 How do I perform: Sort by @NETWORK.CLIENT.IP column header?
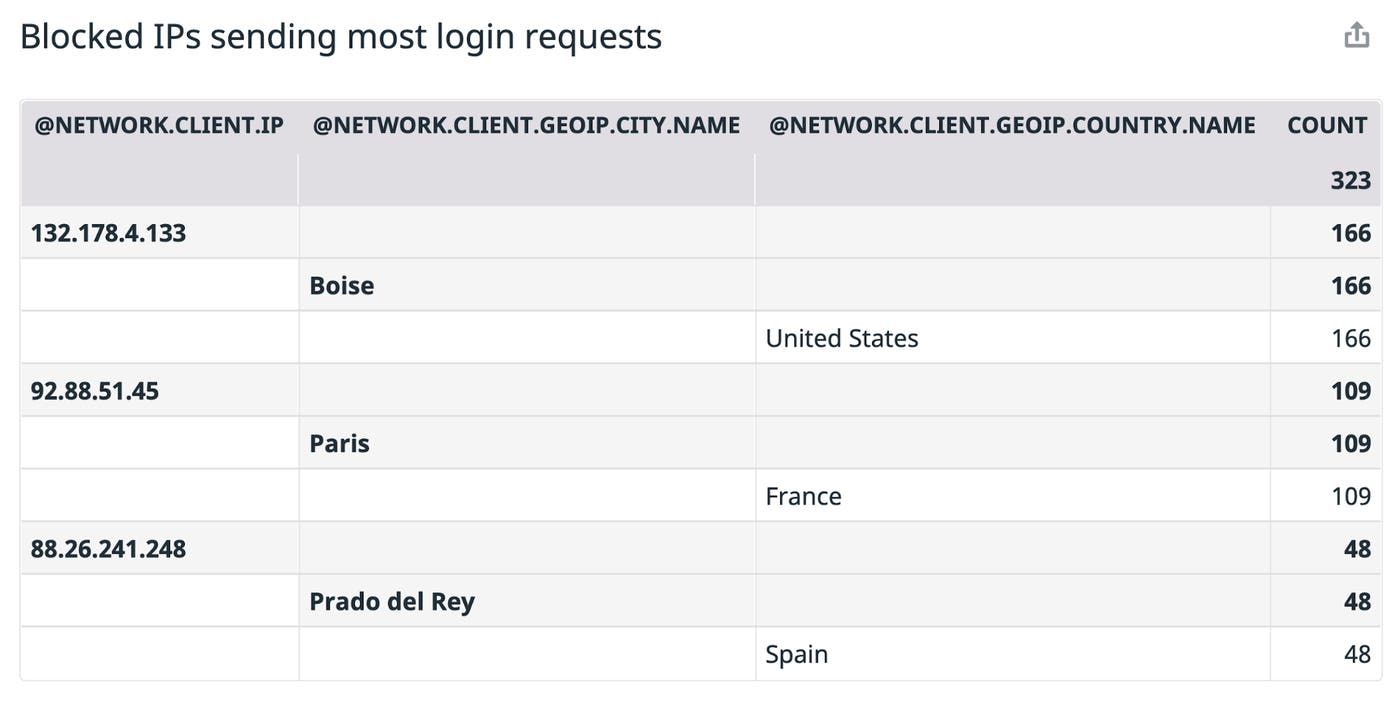click(x=158, y=123)
